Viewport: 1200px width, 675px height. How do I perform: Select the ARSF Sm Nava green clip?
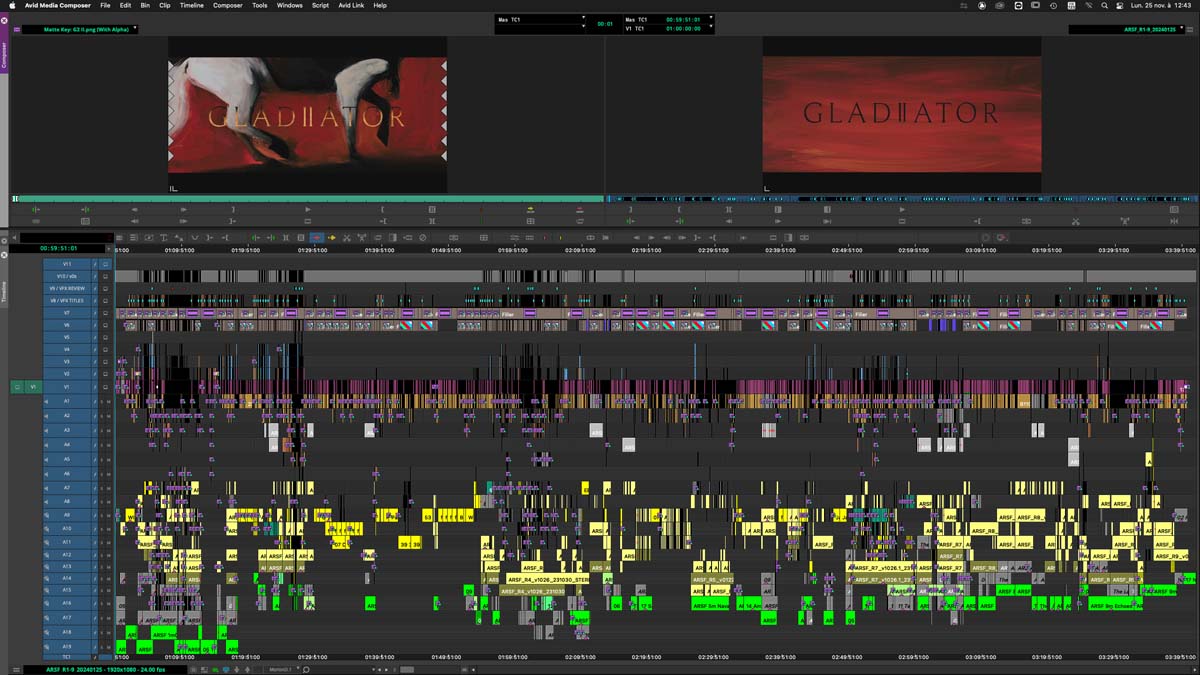712,605
